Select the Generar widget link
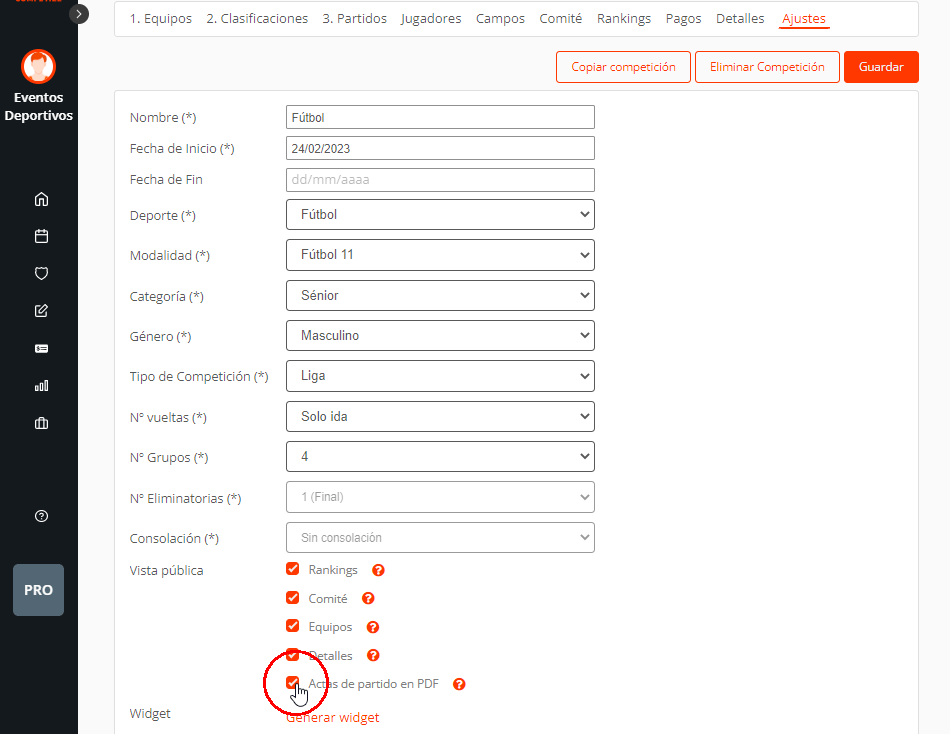Viewport: 950px width, 734px height. (x=332, y=717)
